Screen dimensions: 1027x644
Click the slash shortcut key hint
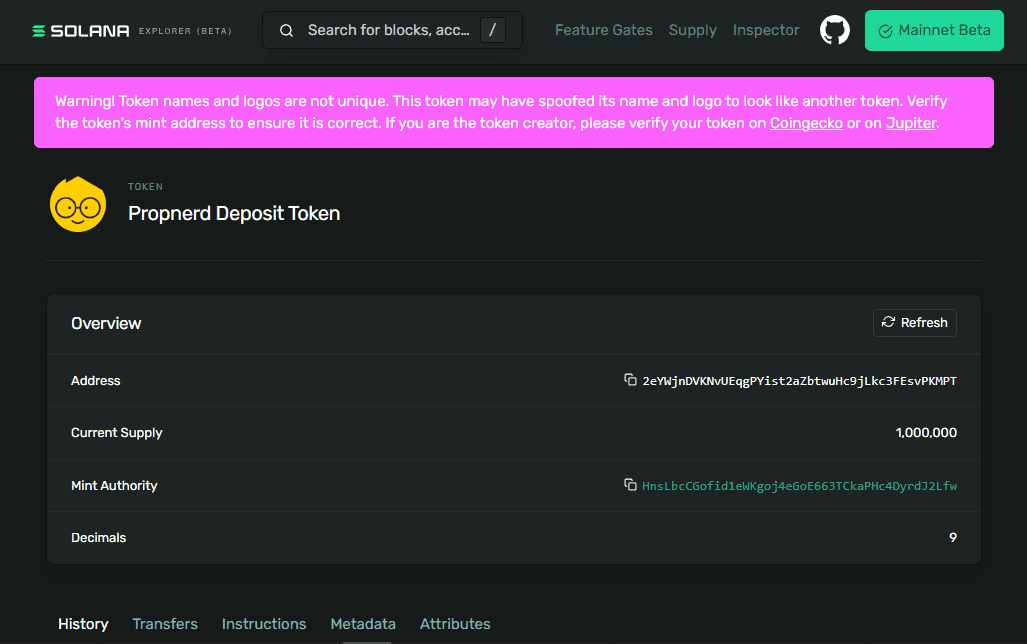coord(493,30)
